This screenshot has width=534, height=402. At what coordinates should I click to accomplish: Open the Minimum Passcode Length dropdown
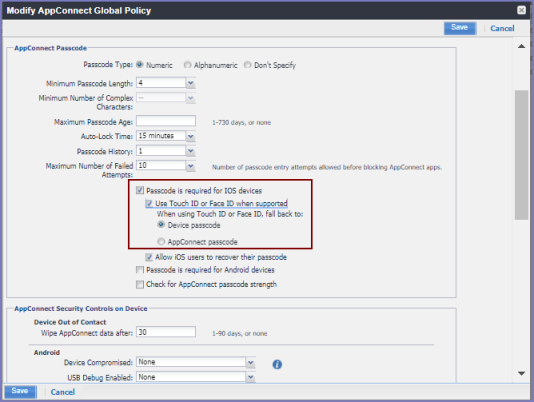[x=191, y=83]
